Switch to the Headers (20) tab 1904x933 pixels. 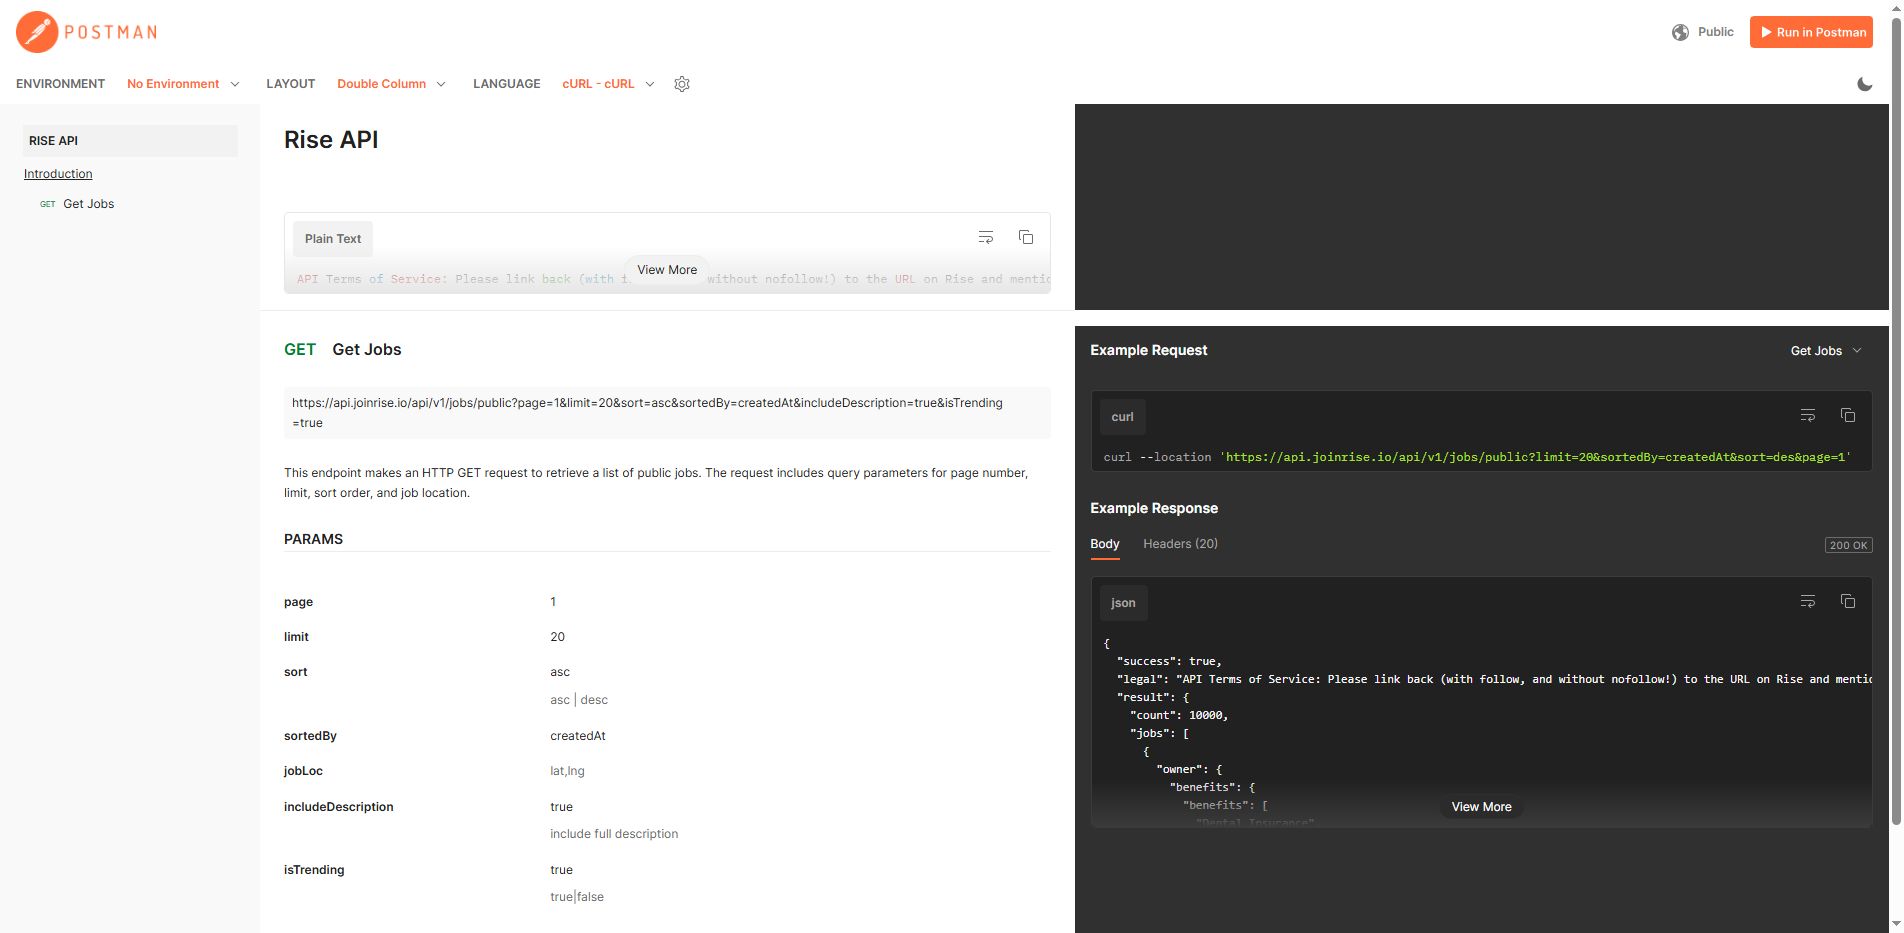point(1180,543)
